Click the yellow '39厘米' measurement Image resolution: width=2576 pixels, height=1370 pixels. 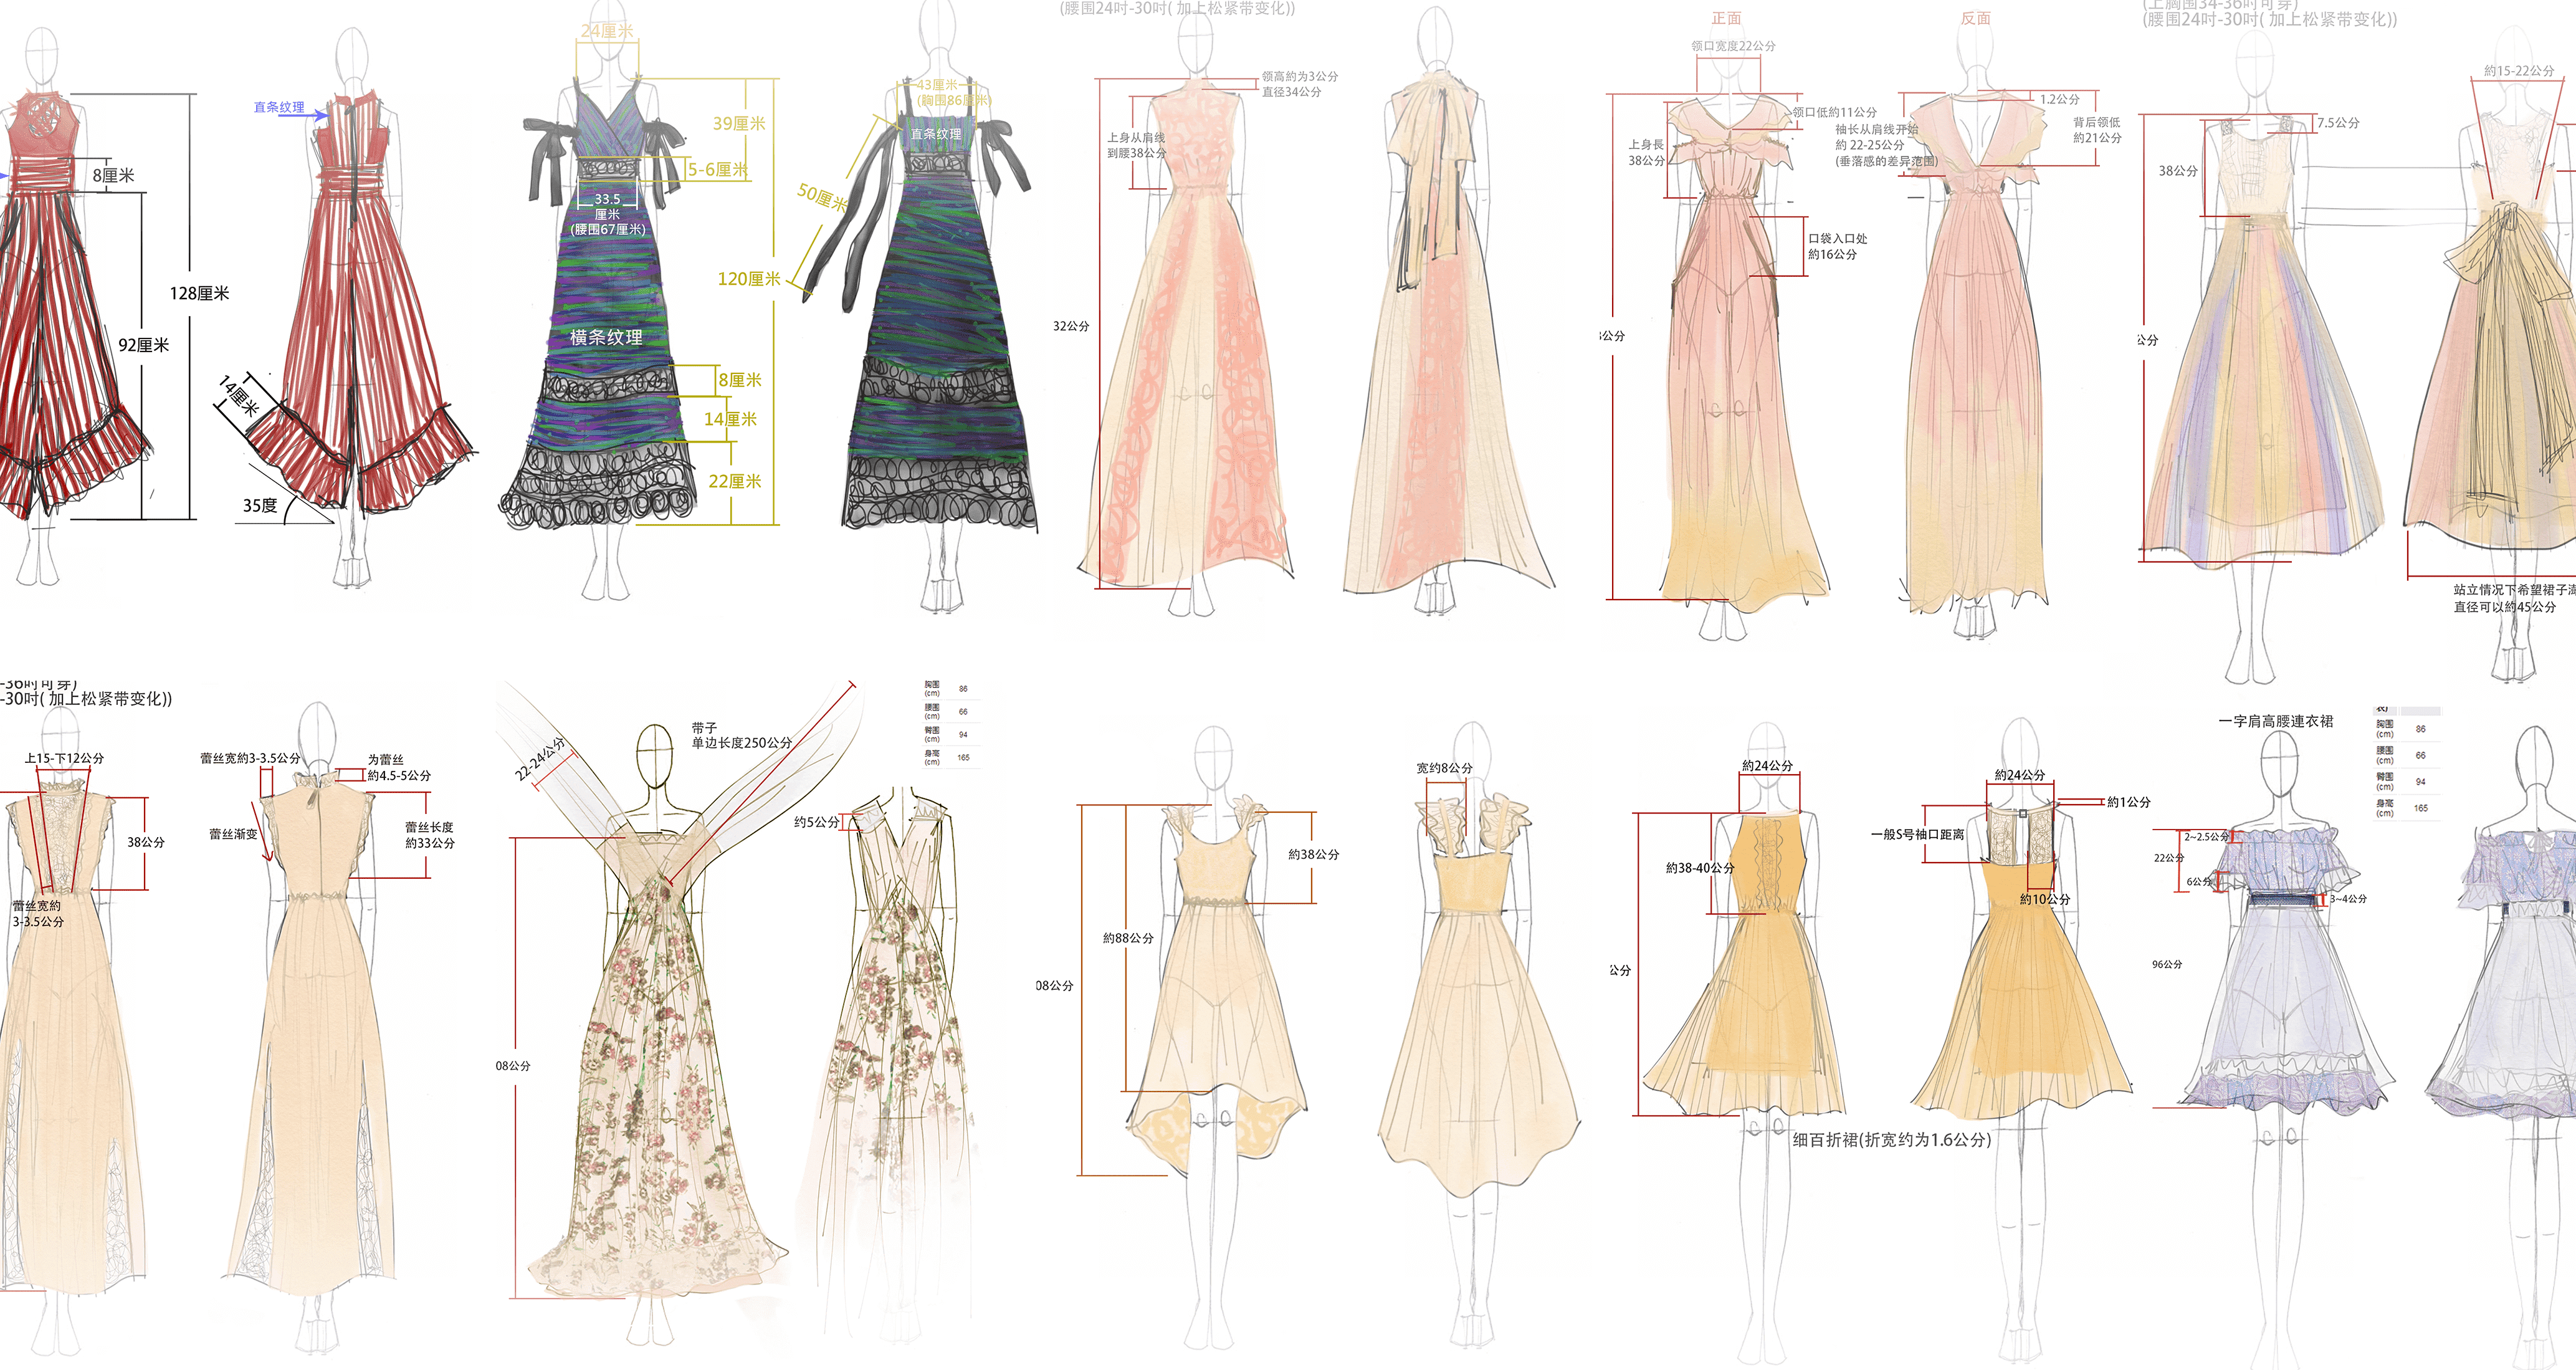click(x=738, y=123)
